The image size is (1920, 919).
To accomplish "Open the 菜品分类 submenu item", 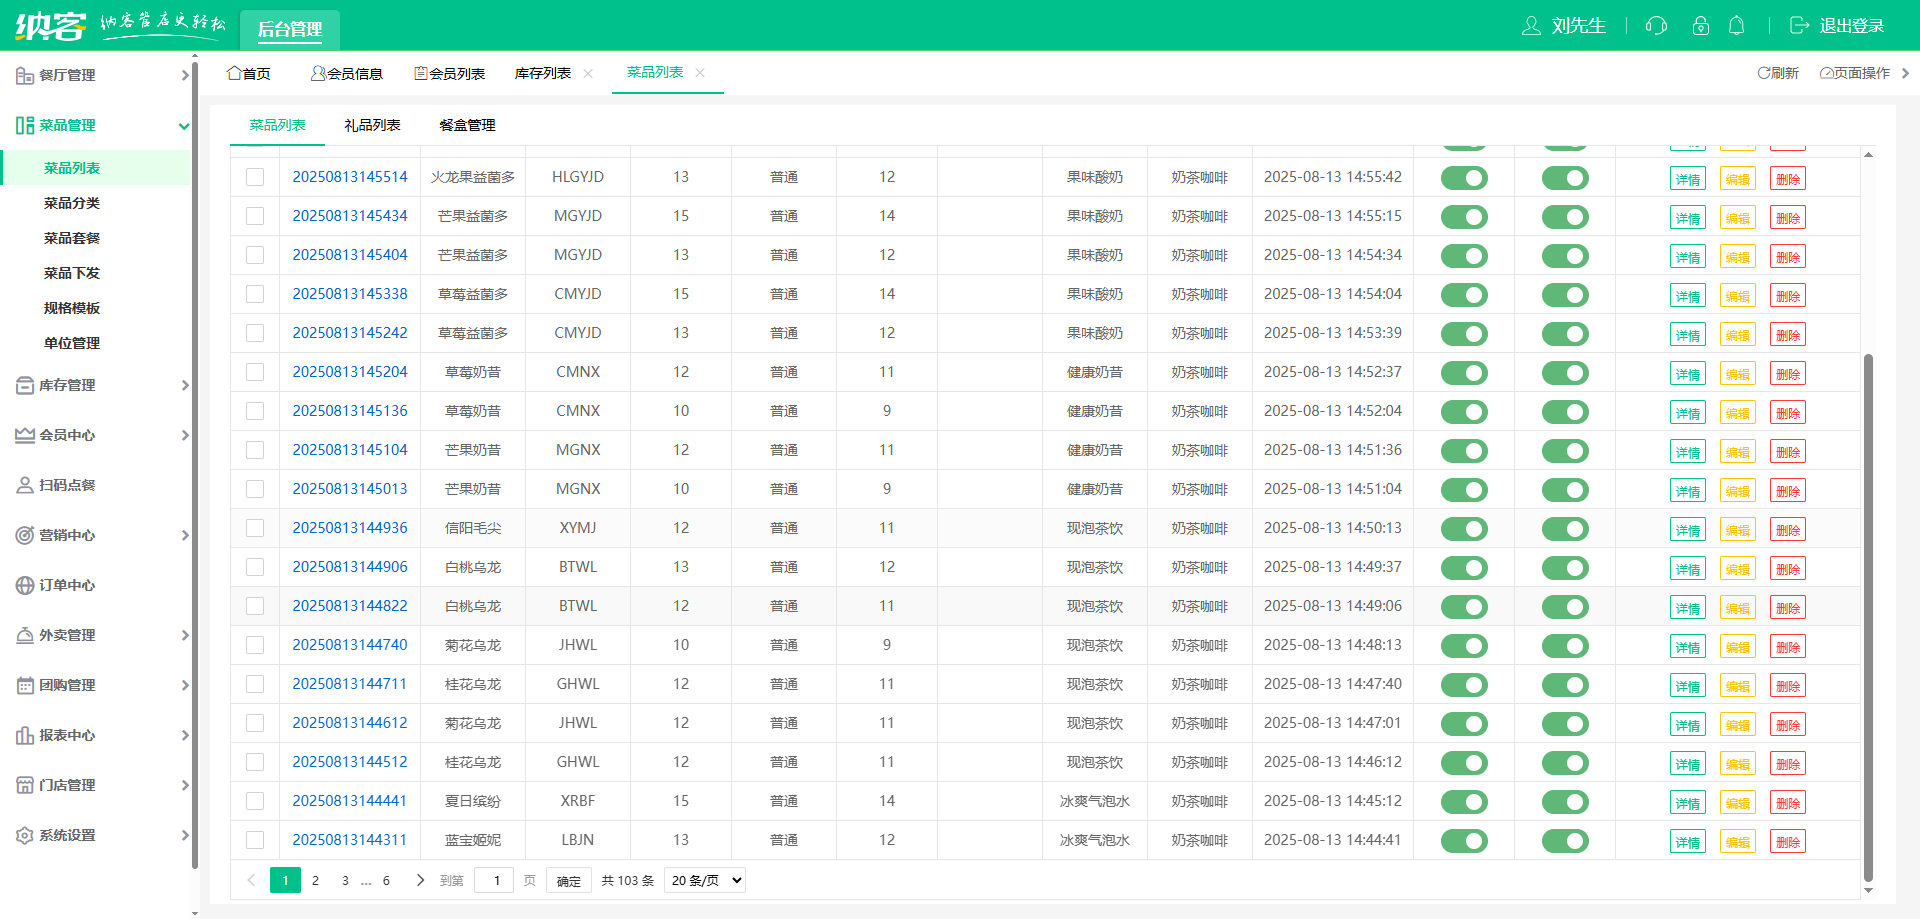I will 72,203.
